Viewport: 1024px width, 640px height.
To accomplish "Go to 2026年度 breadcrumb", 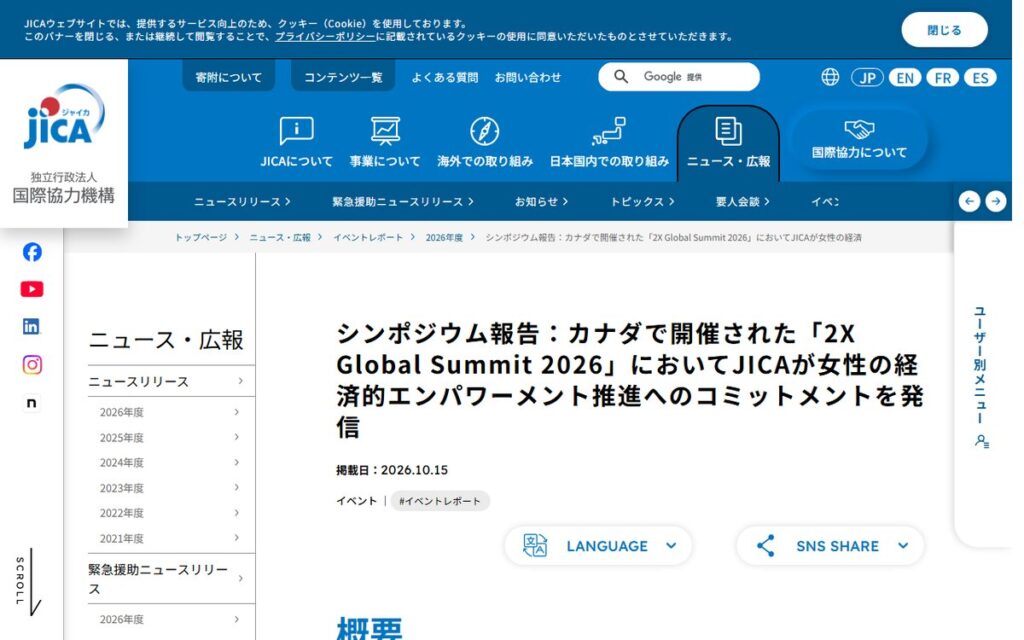I will click(444, 238).
